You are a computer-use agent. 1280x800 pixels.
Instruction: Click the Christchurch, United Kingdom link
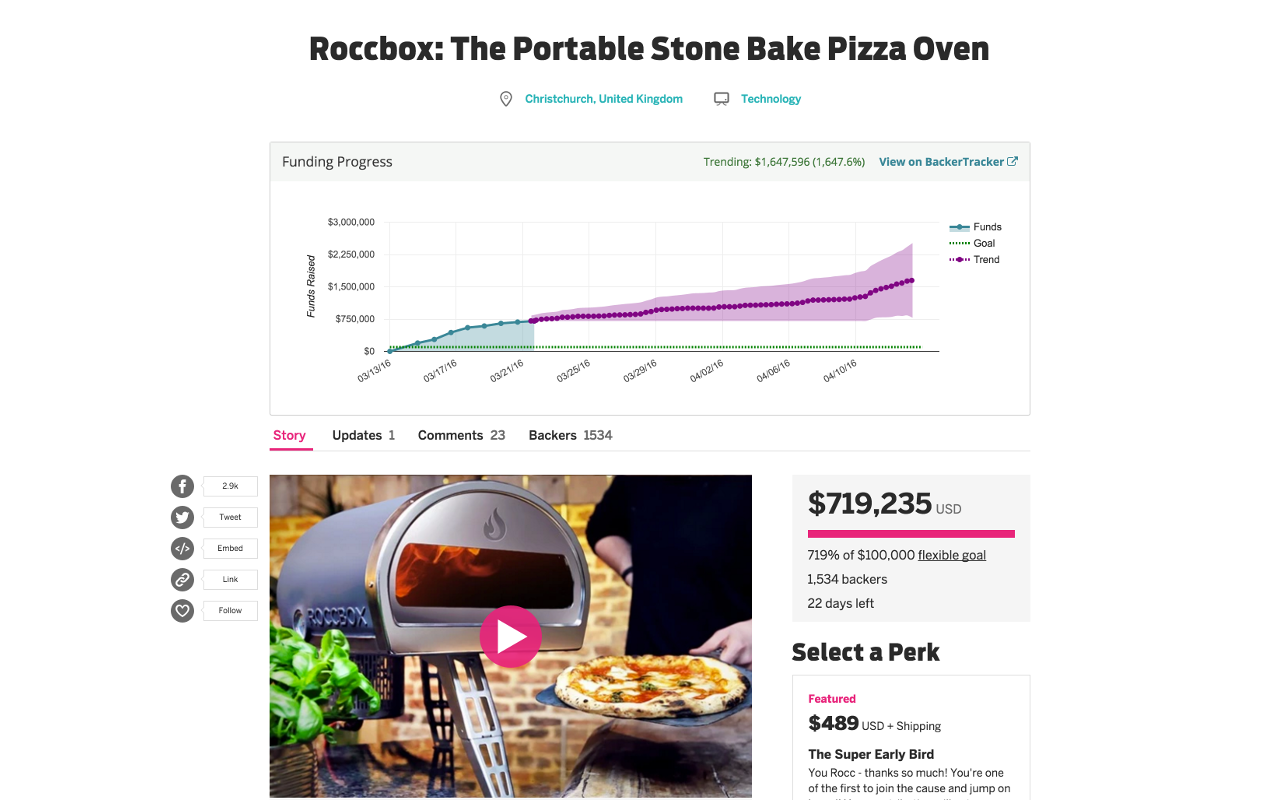click(x=604, y=99)
